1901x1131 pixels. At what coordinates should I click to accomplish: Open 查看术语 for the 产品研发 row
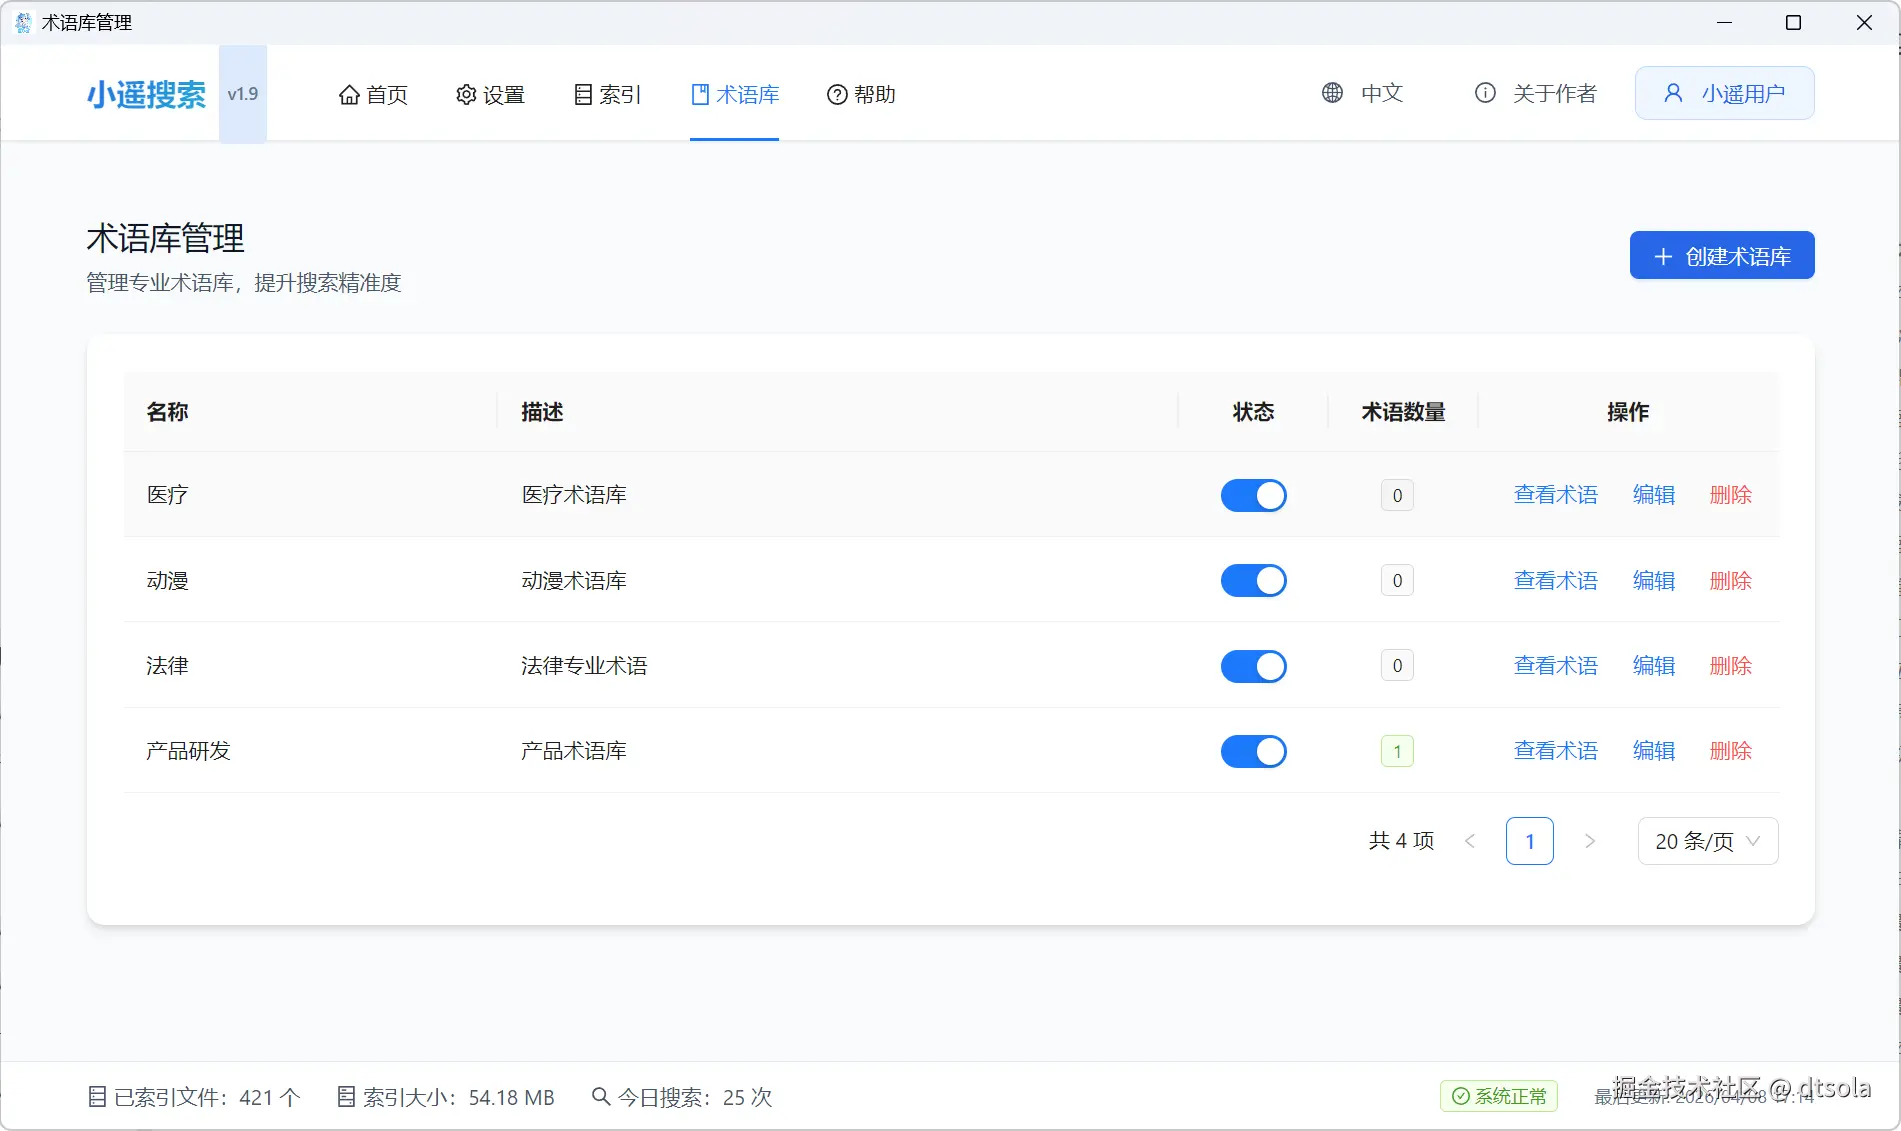[1556, 751]
